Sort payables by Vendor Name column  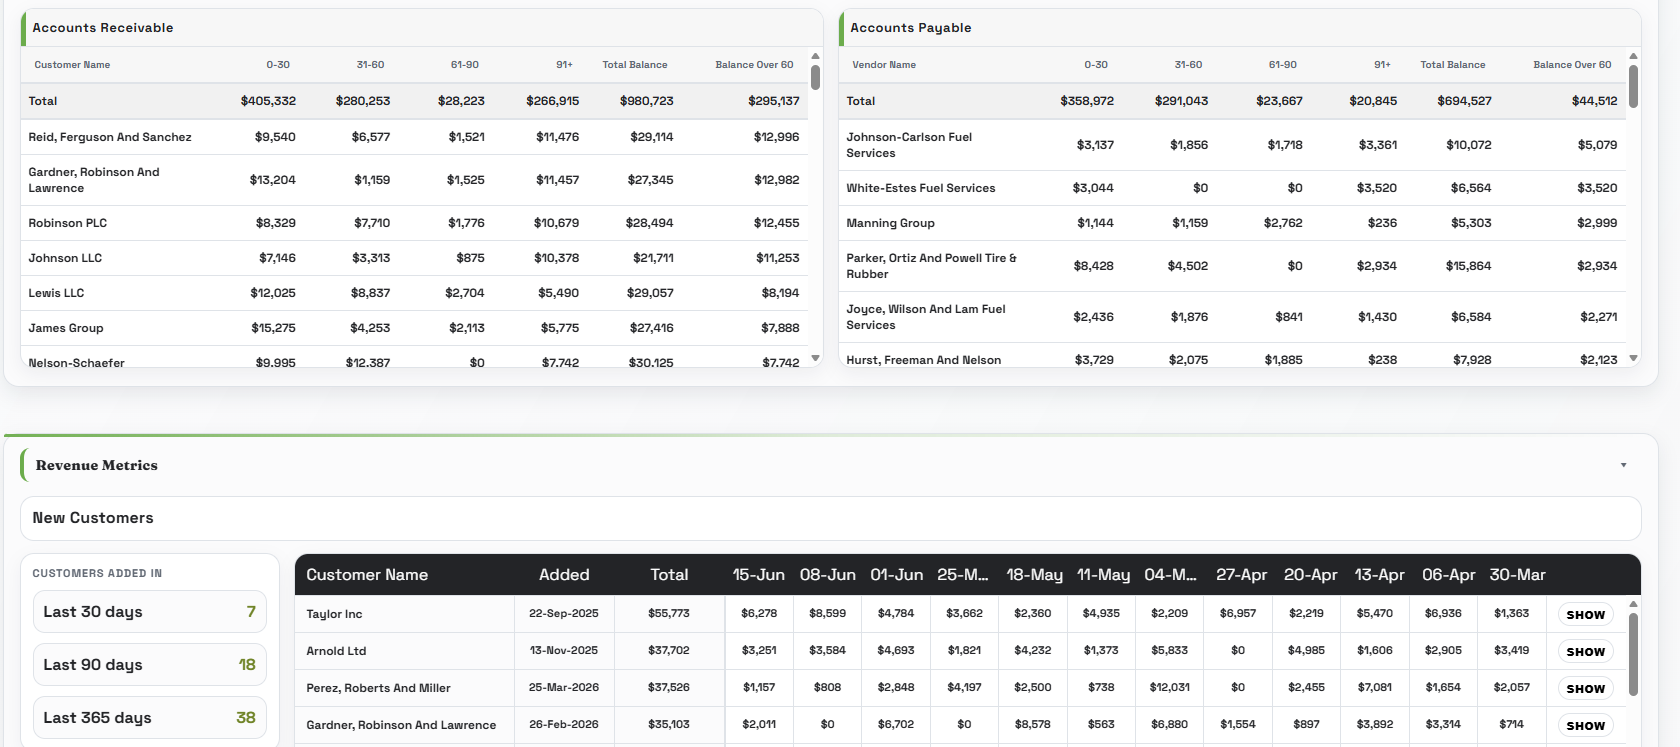(x=884, y=65)
